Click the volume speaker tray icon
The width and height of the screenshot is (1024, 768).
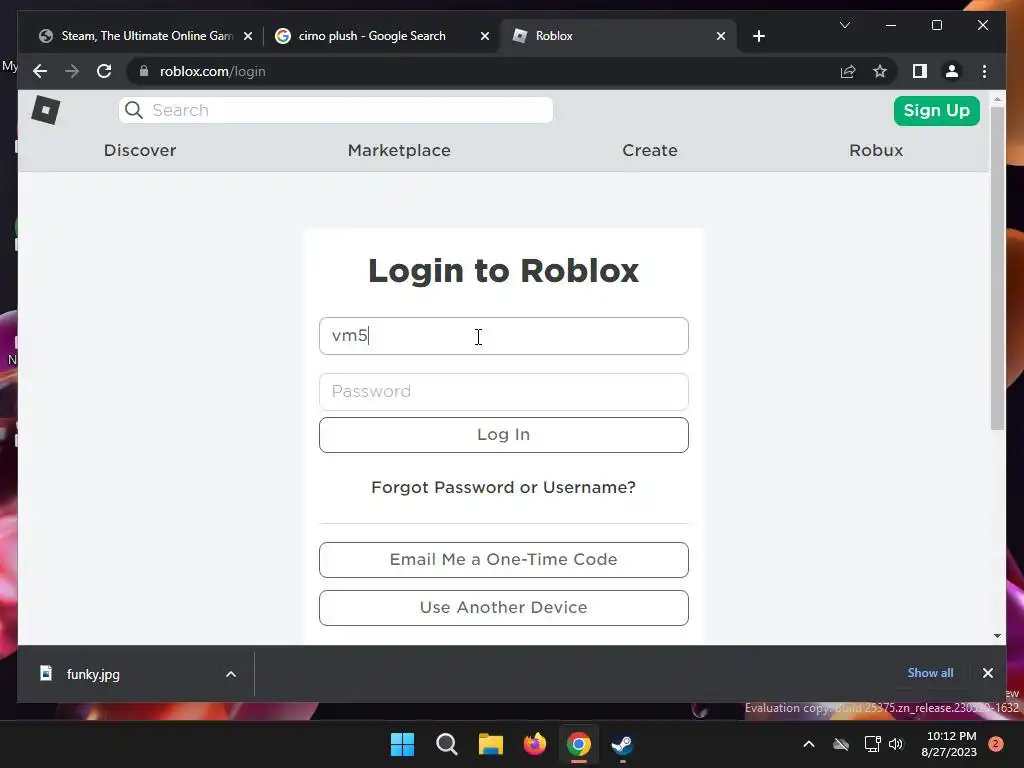(896, 744)
